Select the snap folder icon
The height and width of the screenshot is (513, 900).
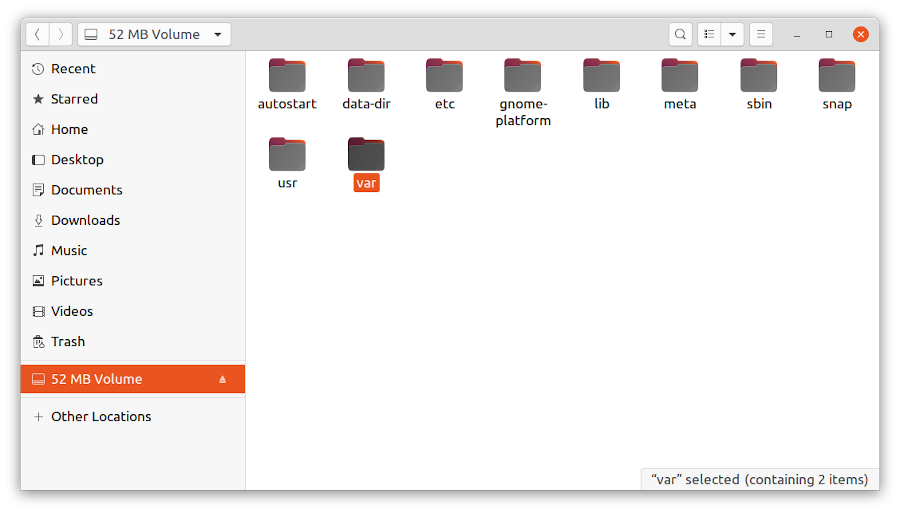pyautogui.click(x=837, y=75)
